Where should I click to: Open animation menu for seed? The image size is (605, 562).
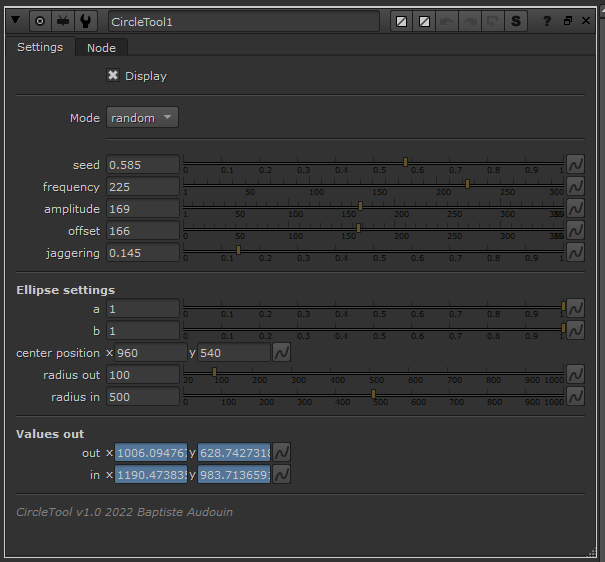coord(576,165)
